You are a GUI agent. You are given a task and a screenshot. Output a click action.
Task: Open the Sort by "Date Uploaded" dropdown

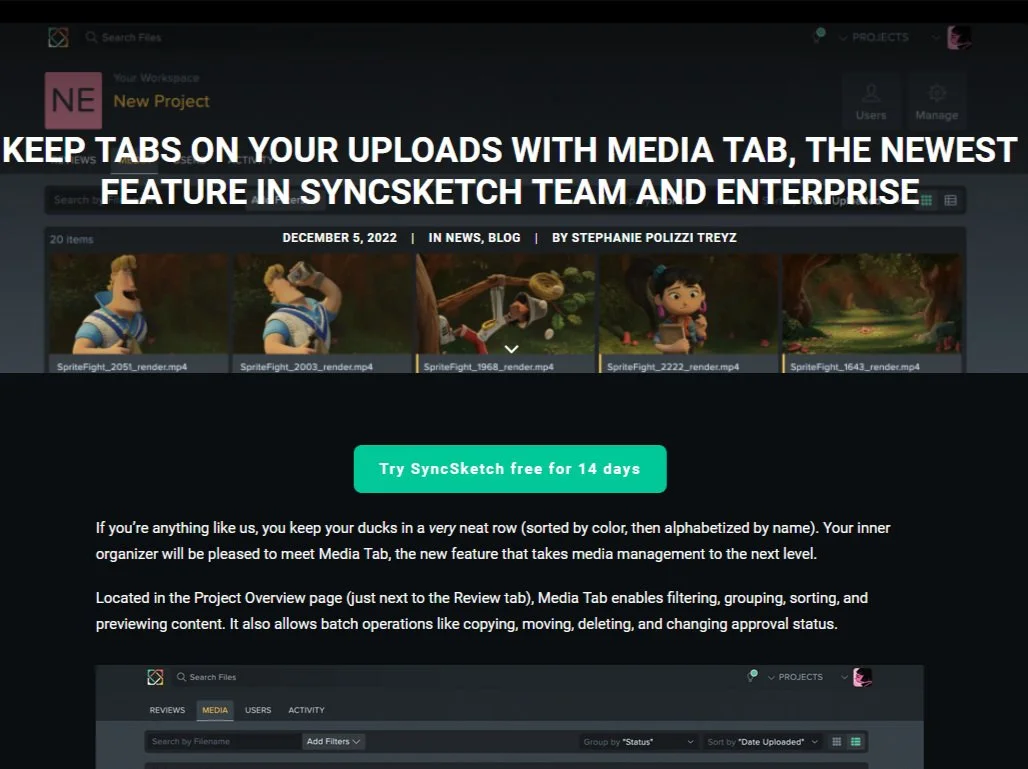[x=762, y=742]
